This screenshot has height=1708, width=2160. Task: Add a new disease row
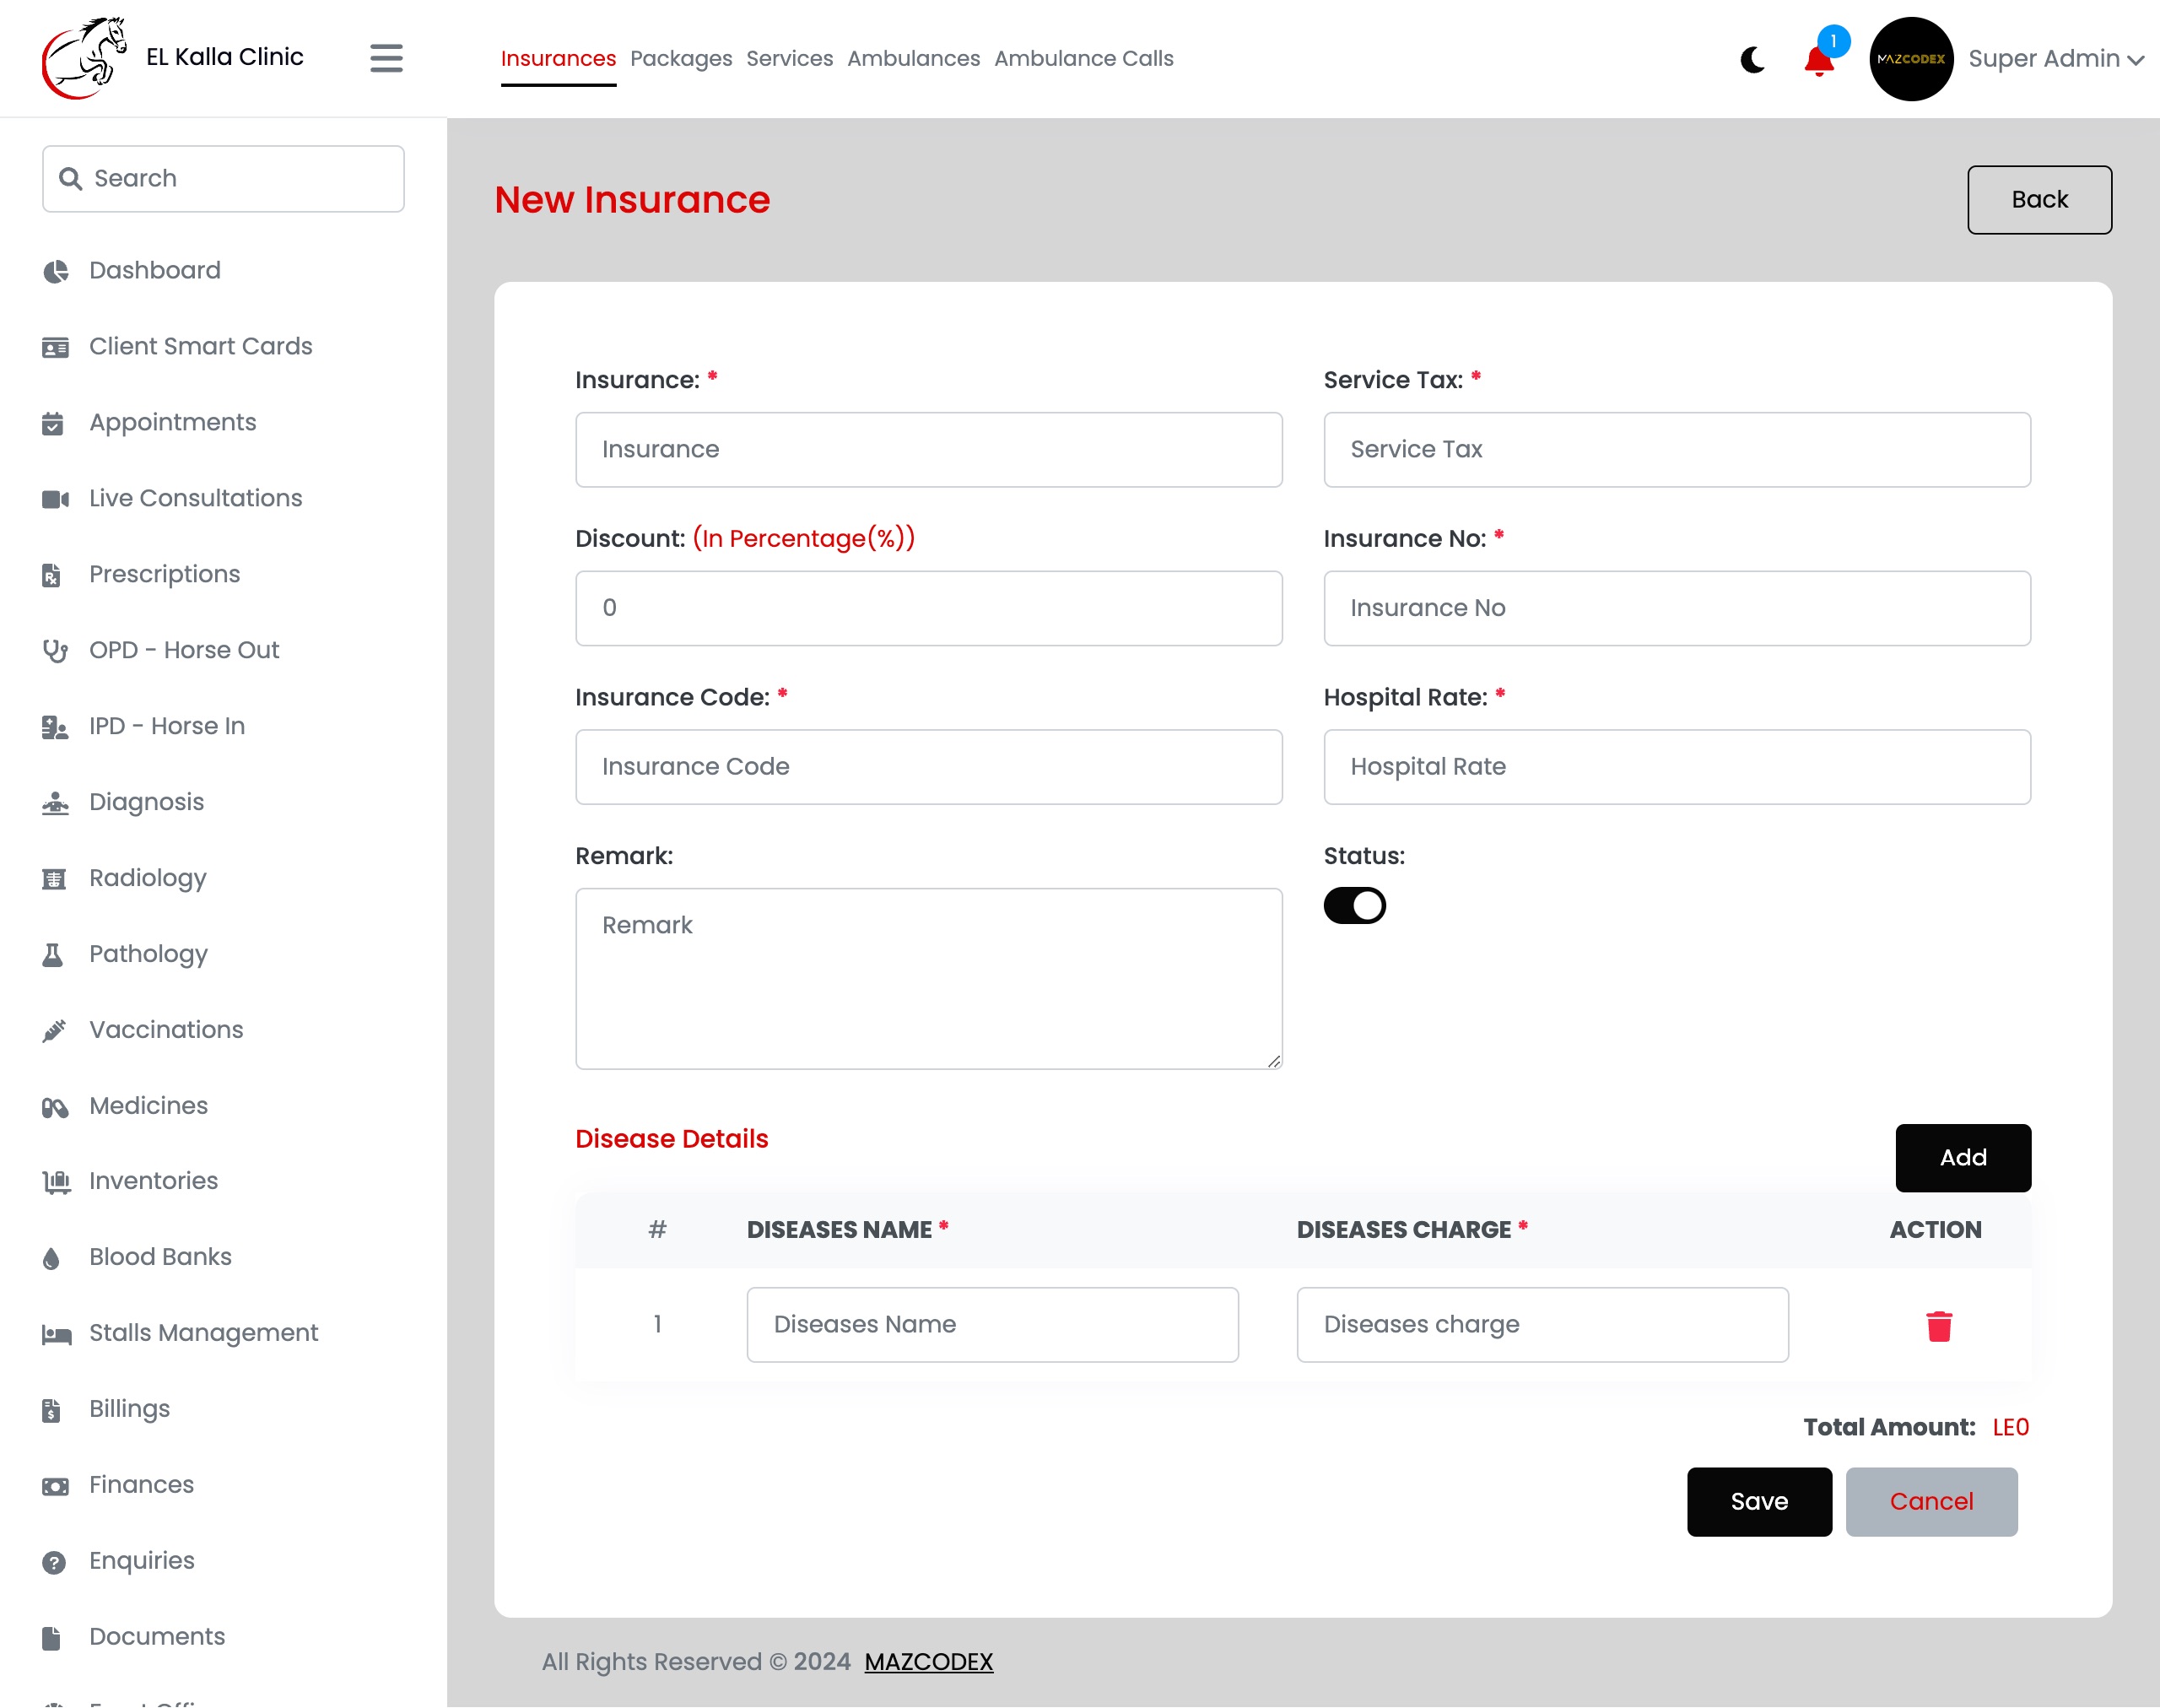[1962, 1157]
